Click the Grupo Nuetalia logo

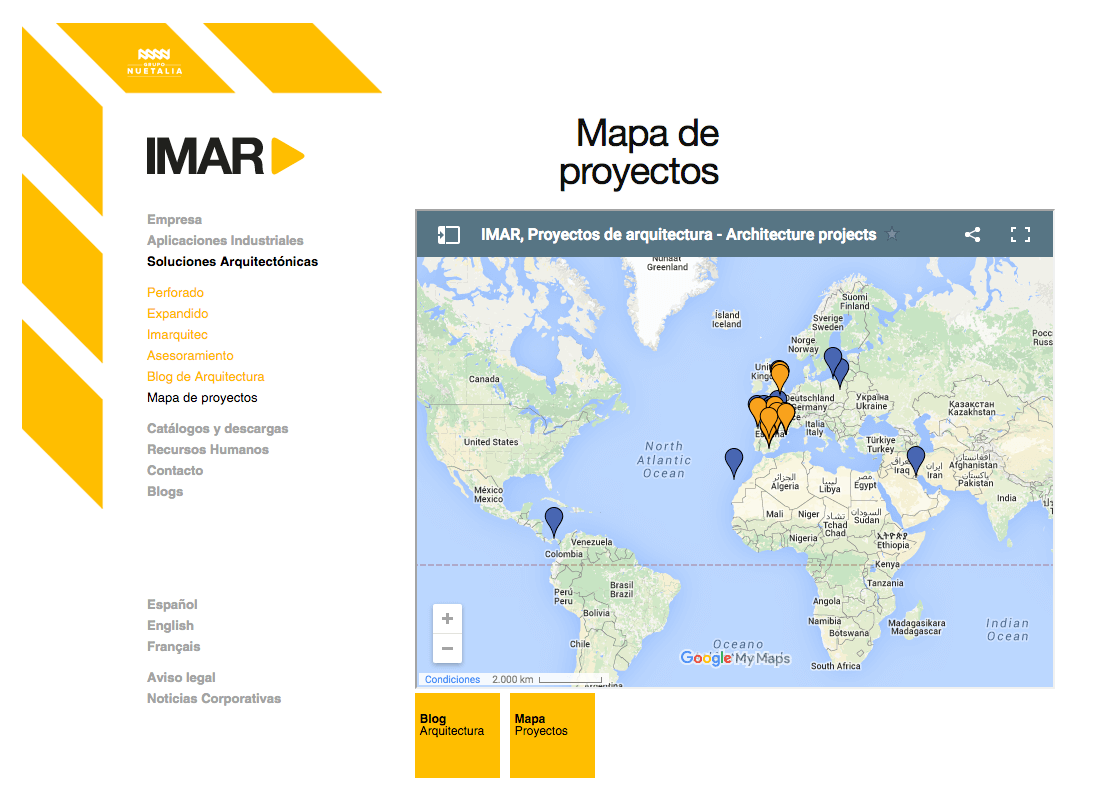pyautogui.click(x=154, y=62)
